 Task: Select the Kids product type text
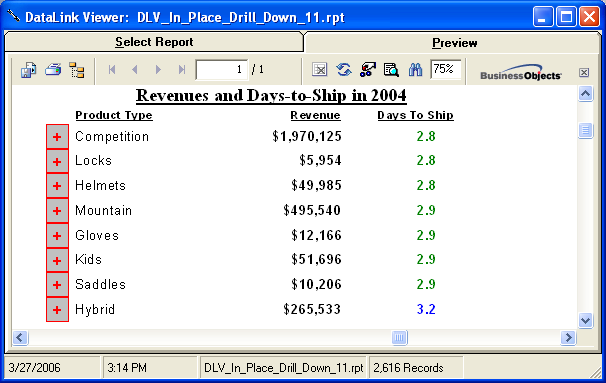coord(89,259)
